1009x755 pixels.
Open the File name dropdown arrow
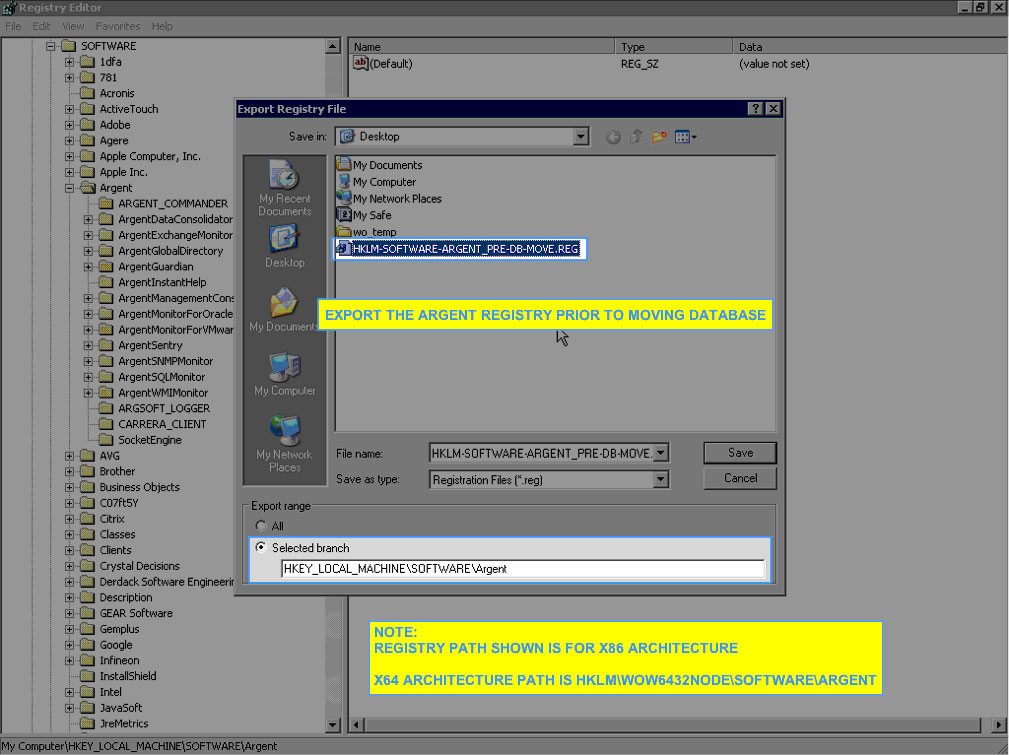(660, 454)
